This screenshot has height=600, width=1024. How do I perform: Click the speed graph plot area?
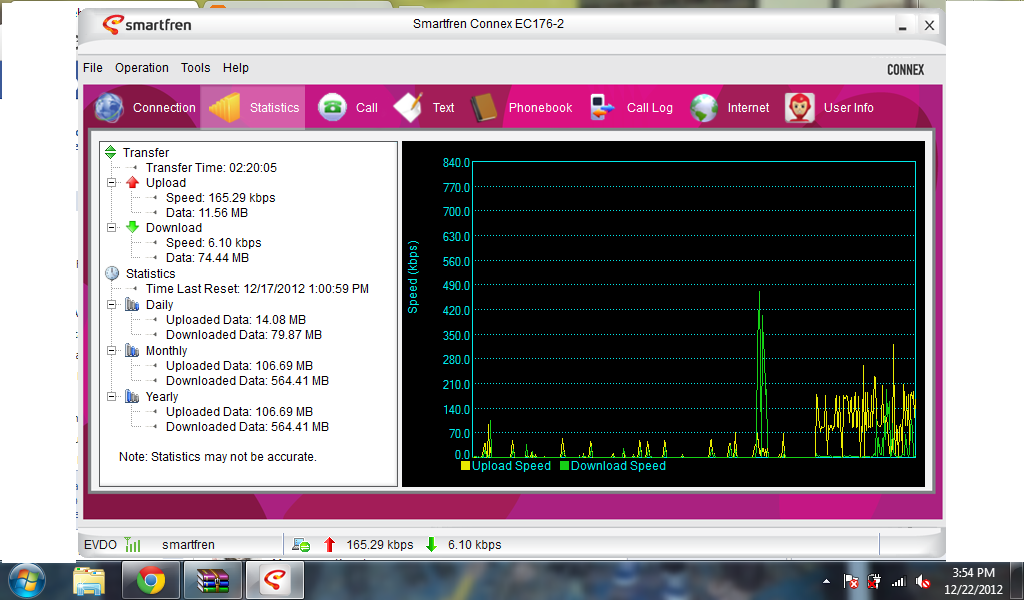click(x=694, y=309)
